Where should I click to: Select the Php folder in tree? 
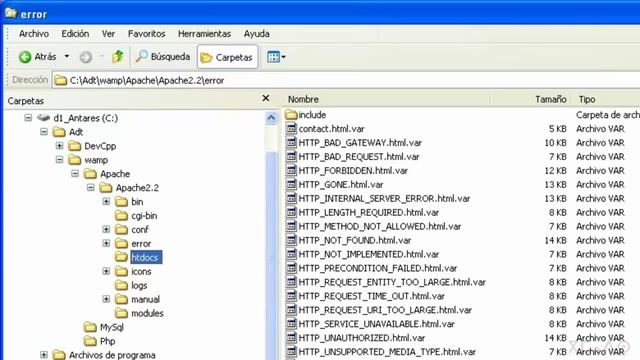(x=108, y=341)
